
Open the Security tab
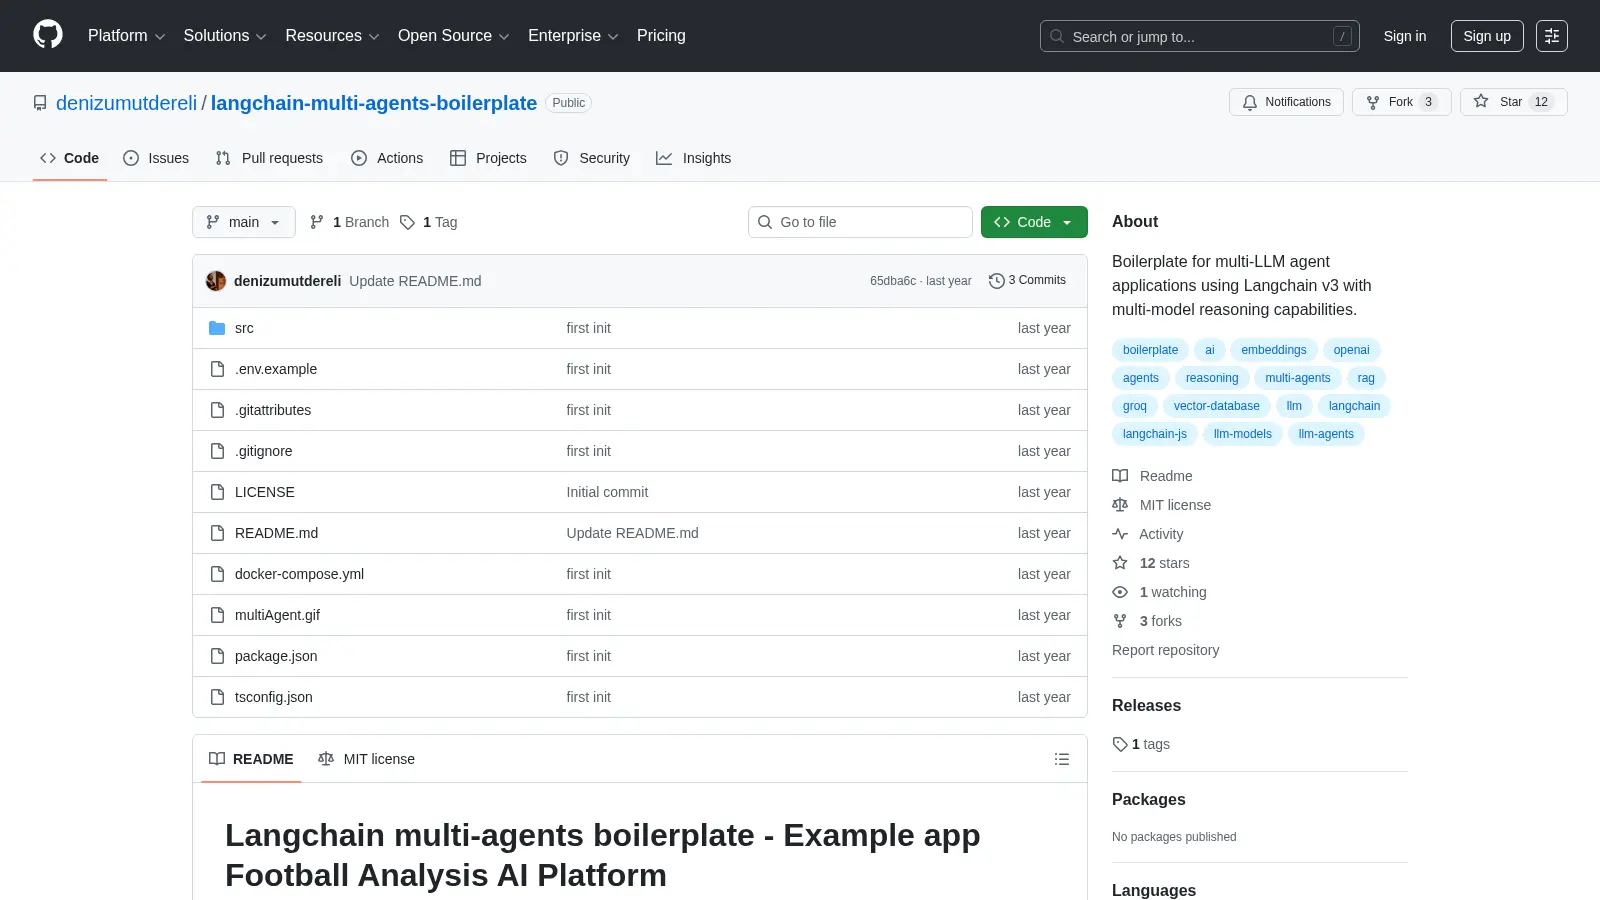tap(592, 158)
